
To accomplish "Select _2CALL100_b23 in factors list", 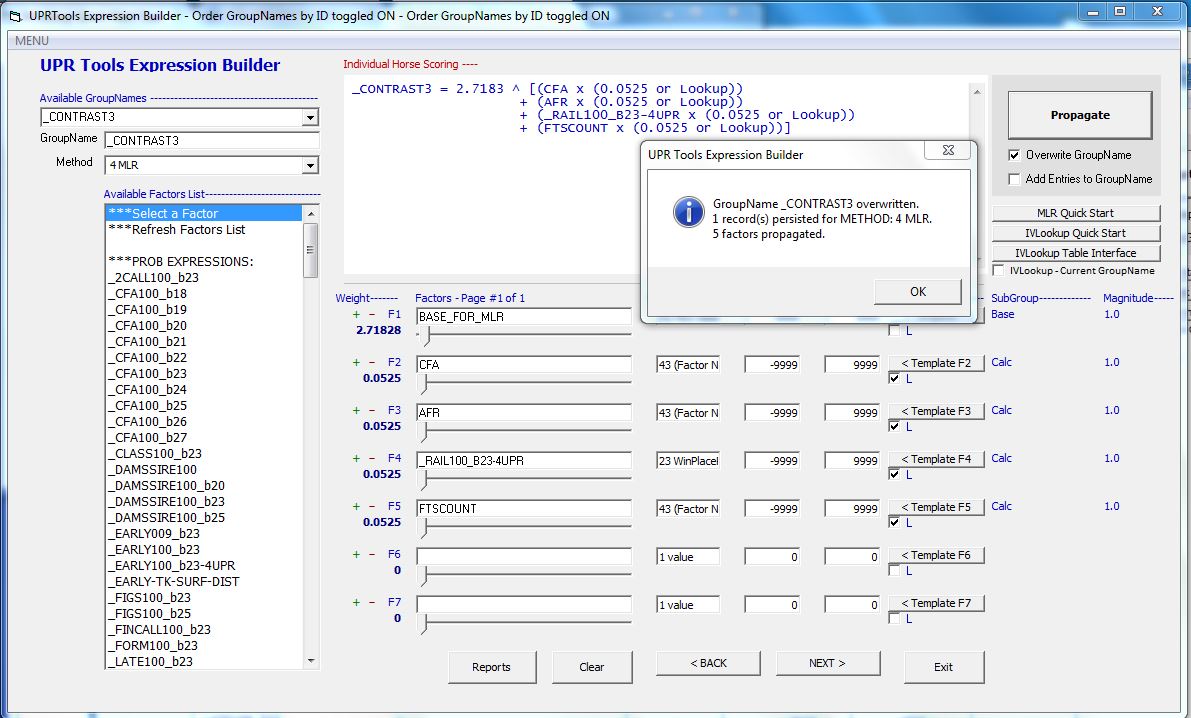I will click(204, 277).
